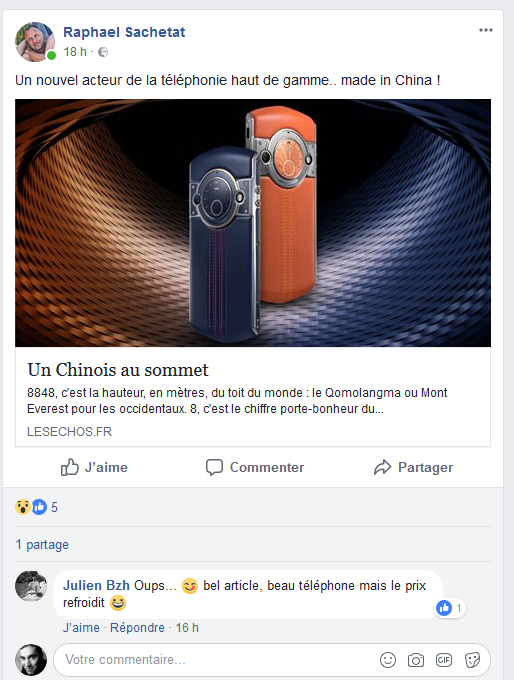Click the Commenter button
This screenshot has height=680, width=514.
point(255,467)
